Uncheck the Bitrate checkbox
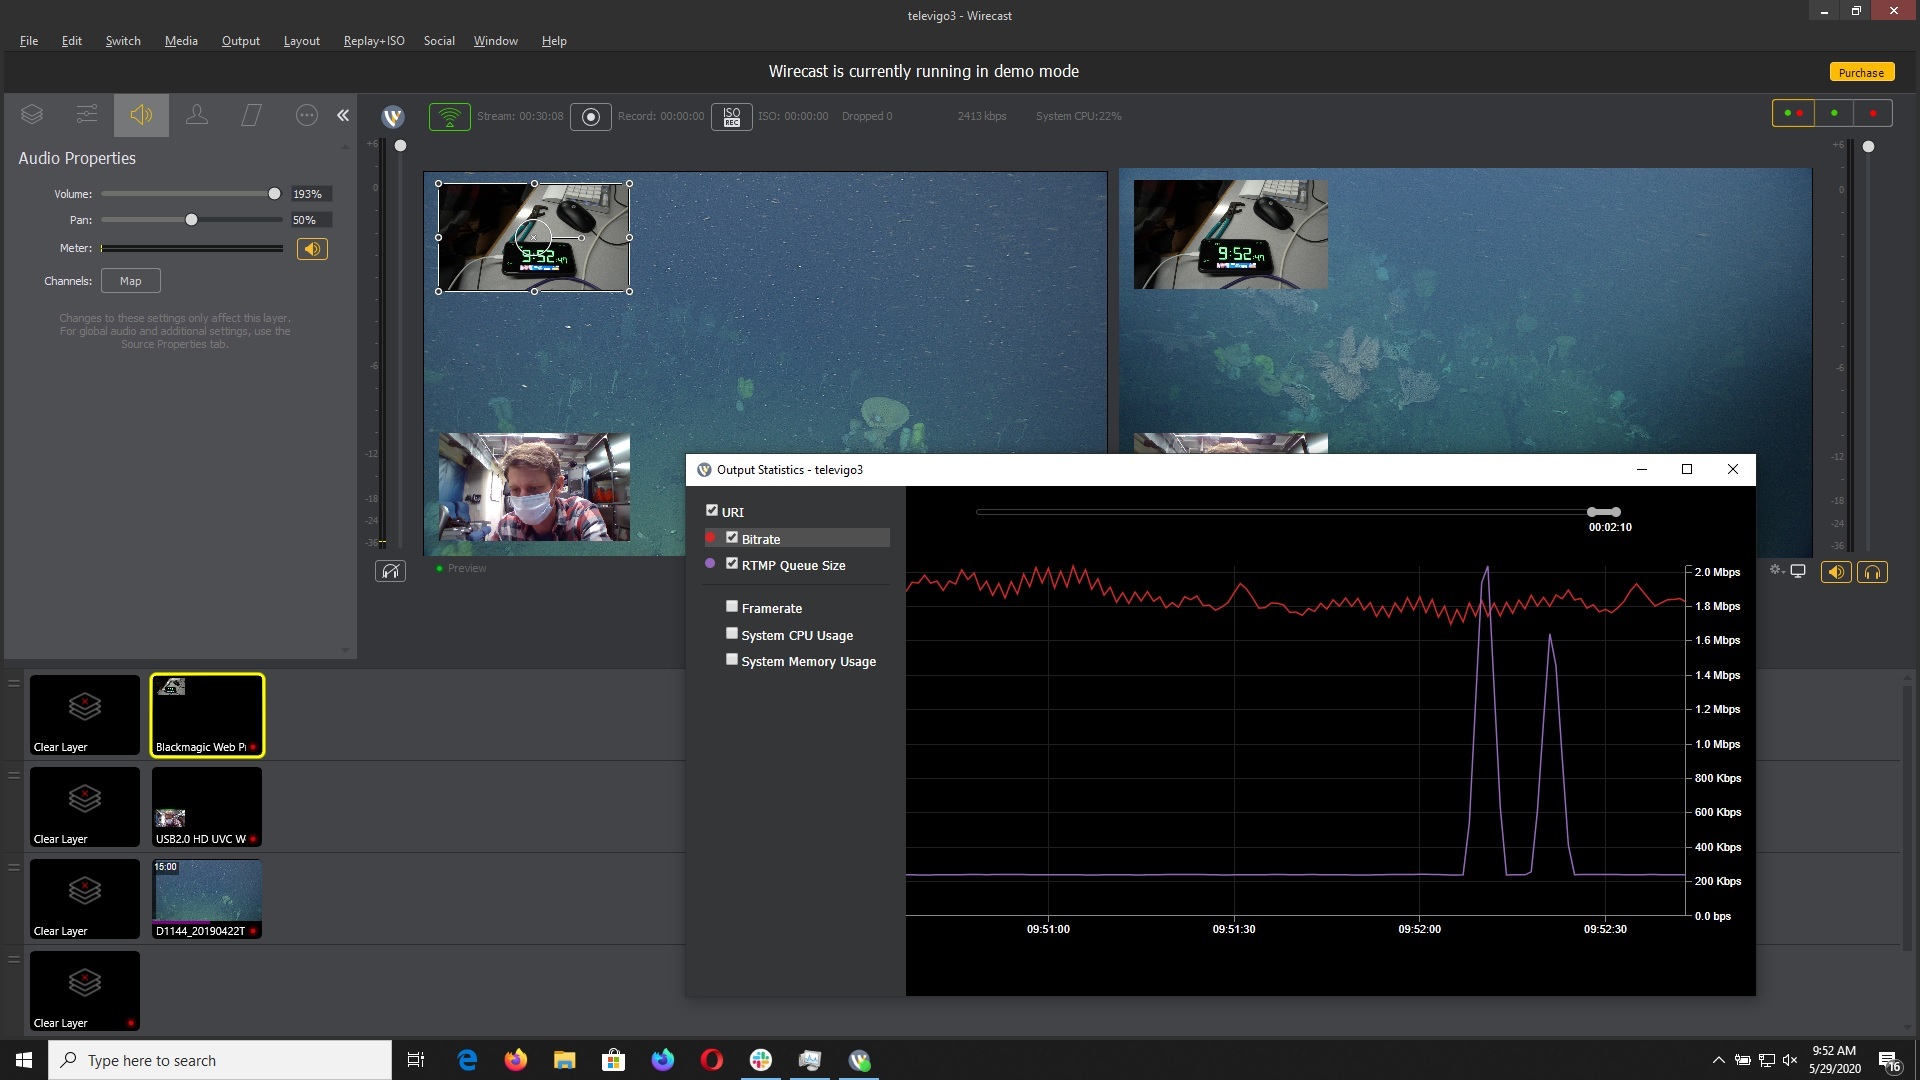1920x1080 pixels. click(x=732, y=537)
